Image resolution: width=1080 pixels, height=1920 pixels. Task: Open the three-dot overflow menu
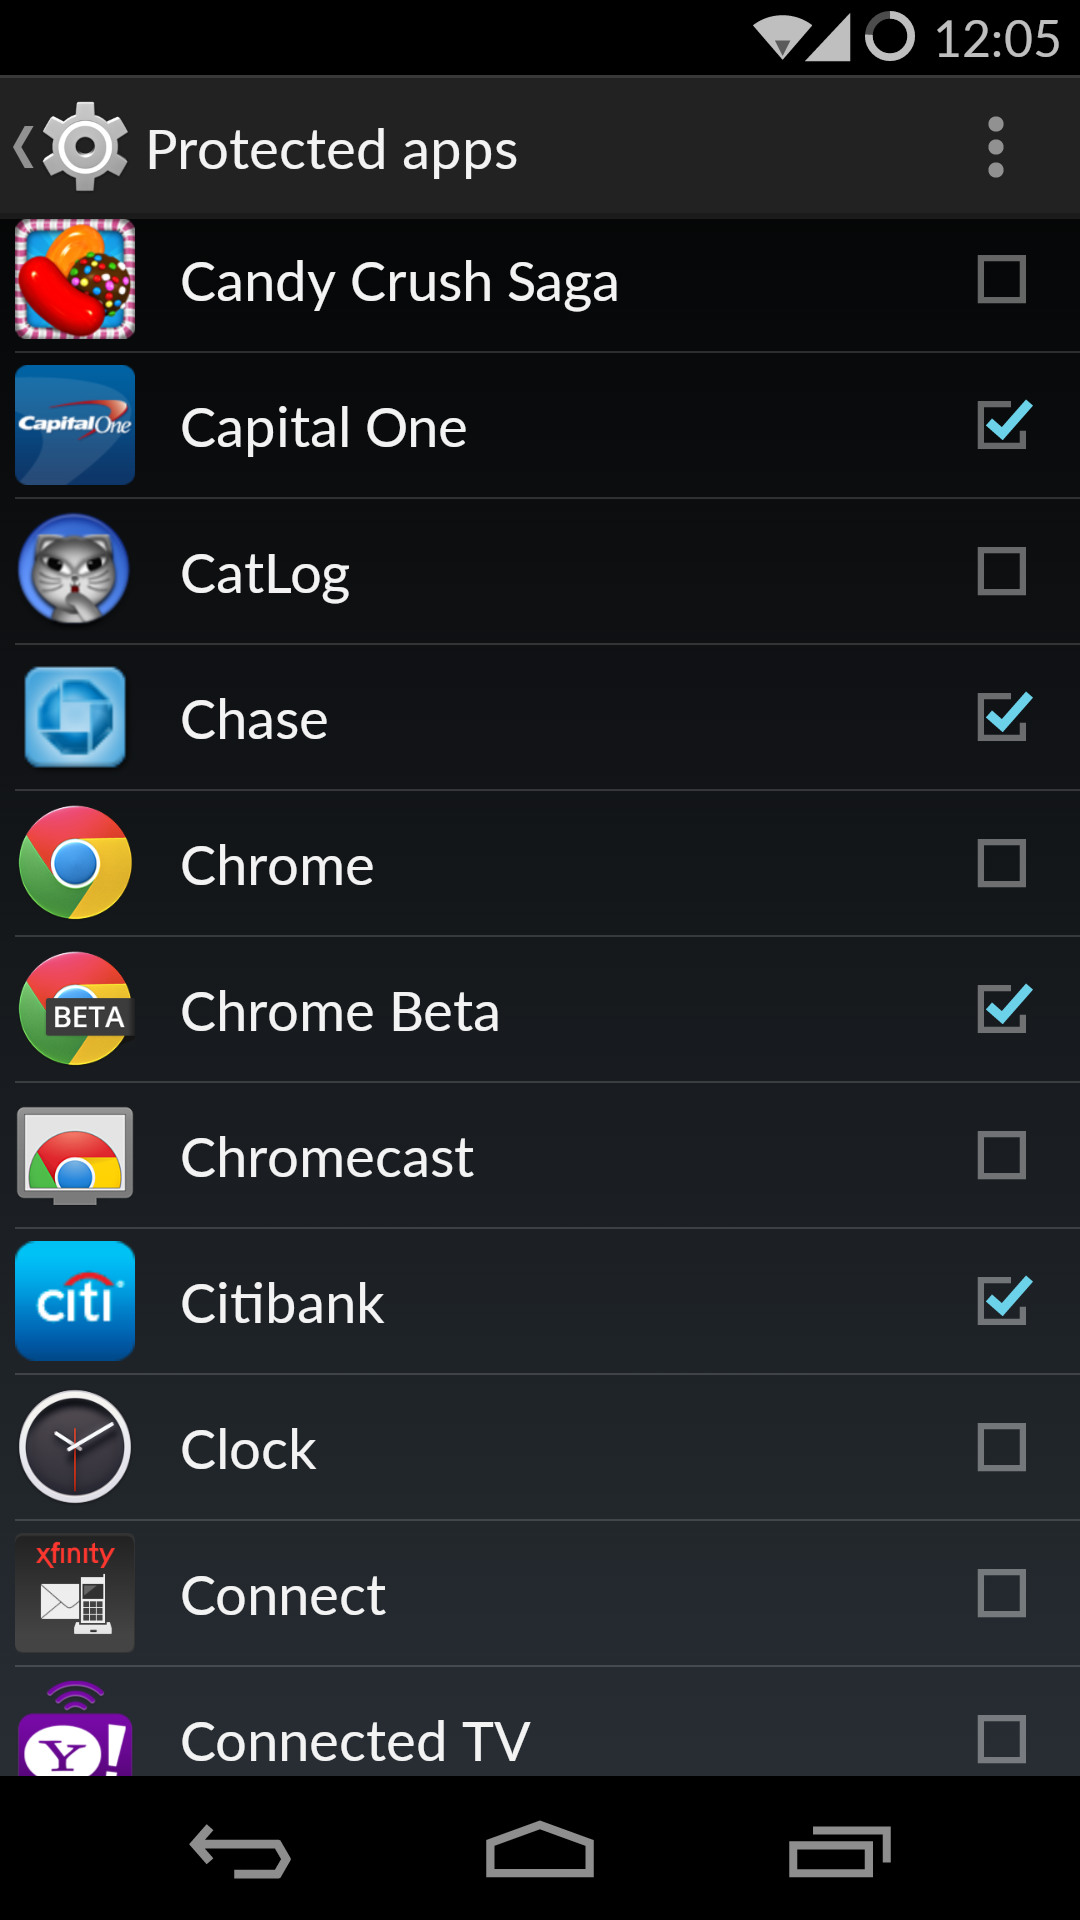pos(995,148)
